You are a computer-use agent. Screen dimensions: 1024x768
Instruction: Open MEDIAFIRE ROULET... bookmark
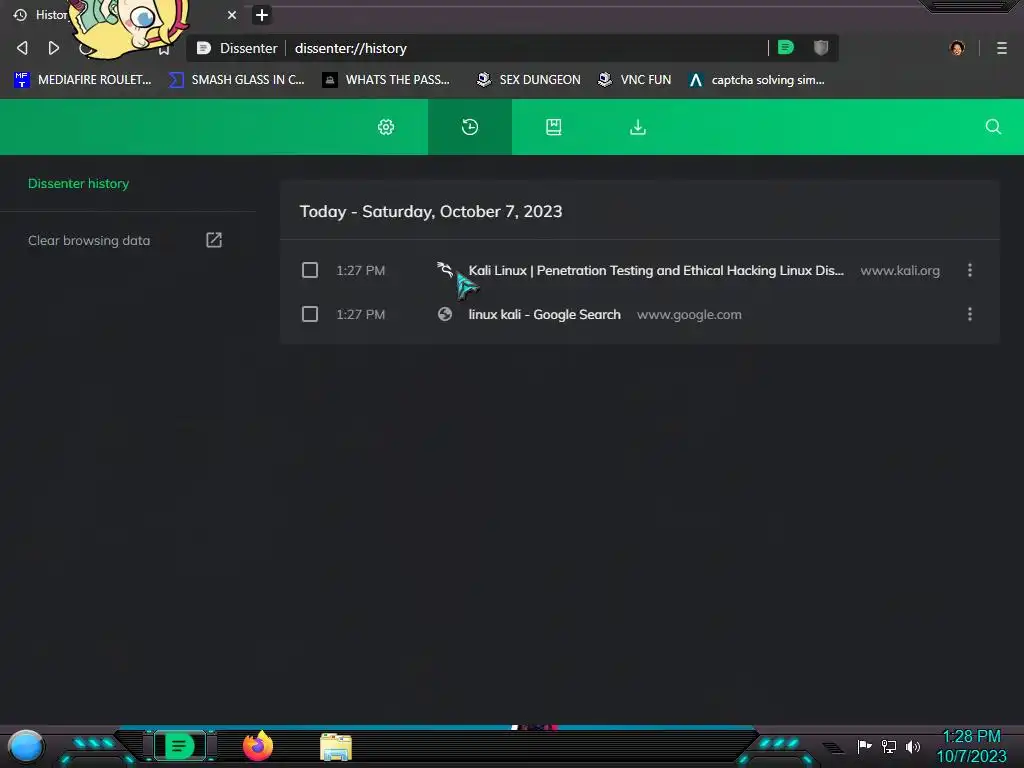tap(82, 80)
